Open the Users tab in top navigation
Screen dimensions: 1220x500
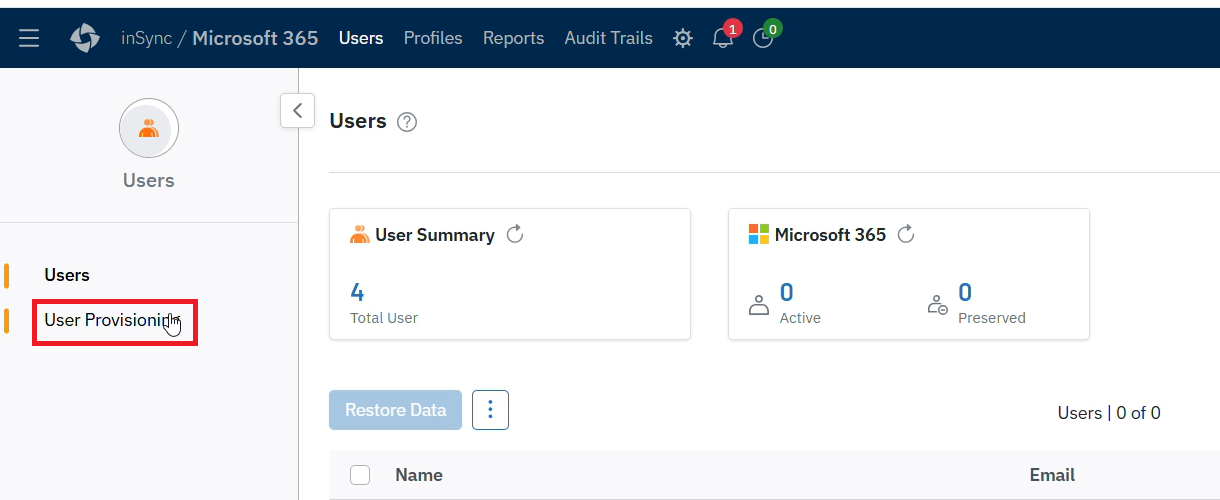point(361,38)
